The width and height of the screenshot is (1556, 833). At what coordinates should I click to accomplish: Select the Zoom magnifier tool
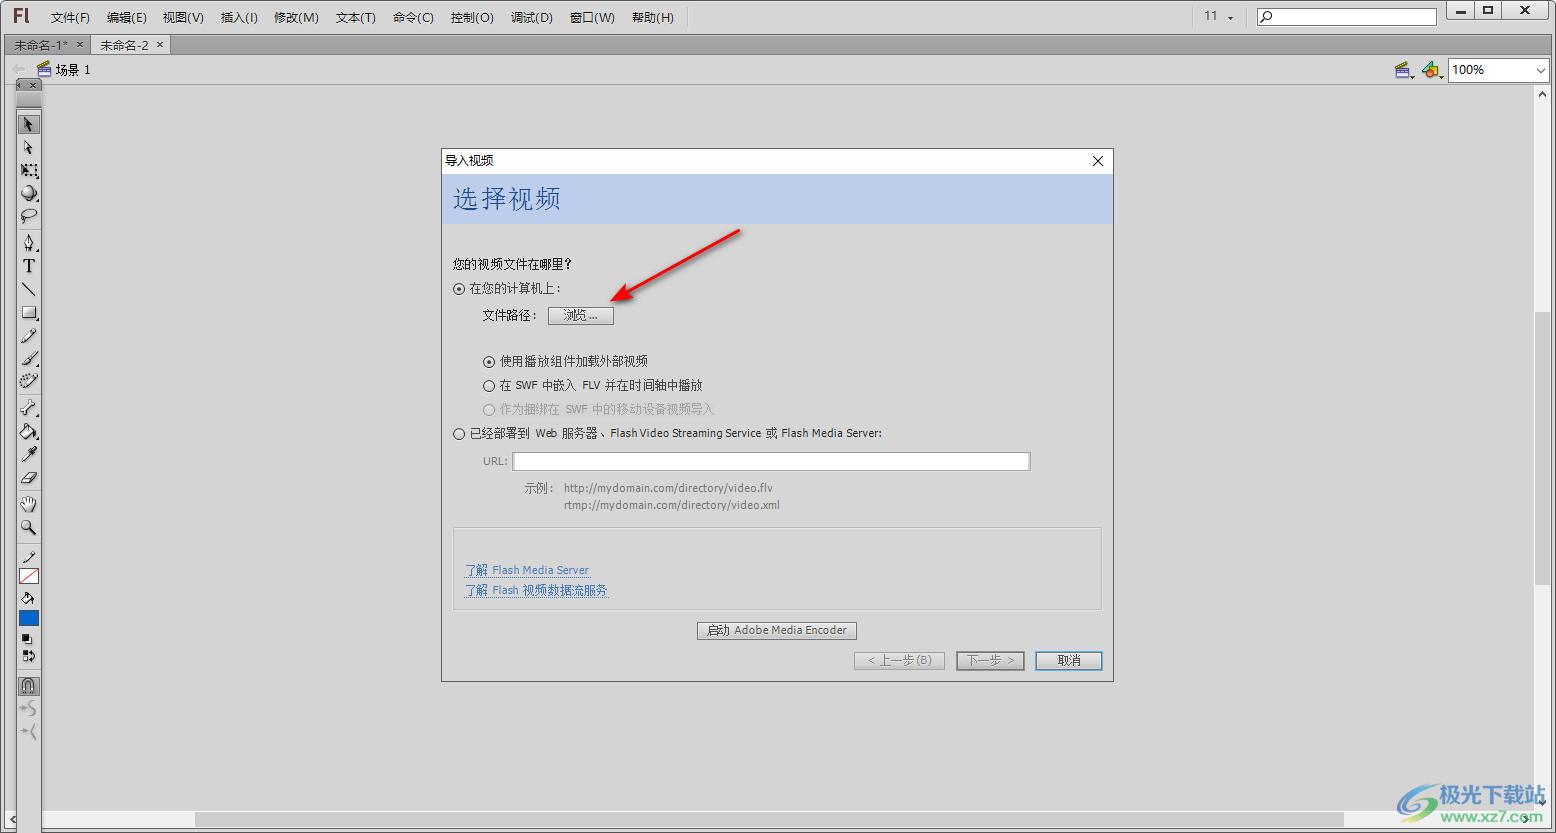[29, 527]
